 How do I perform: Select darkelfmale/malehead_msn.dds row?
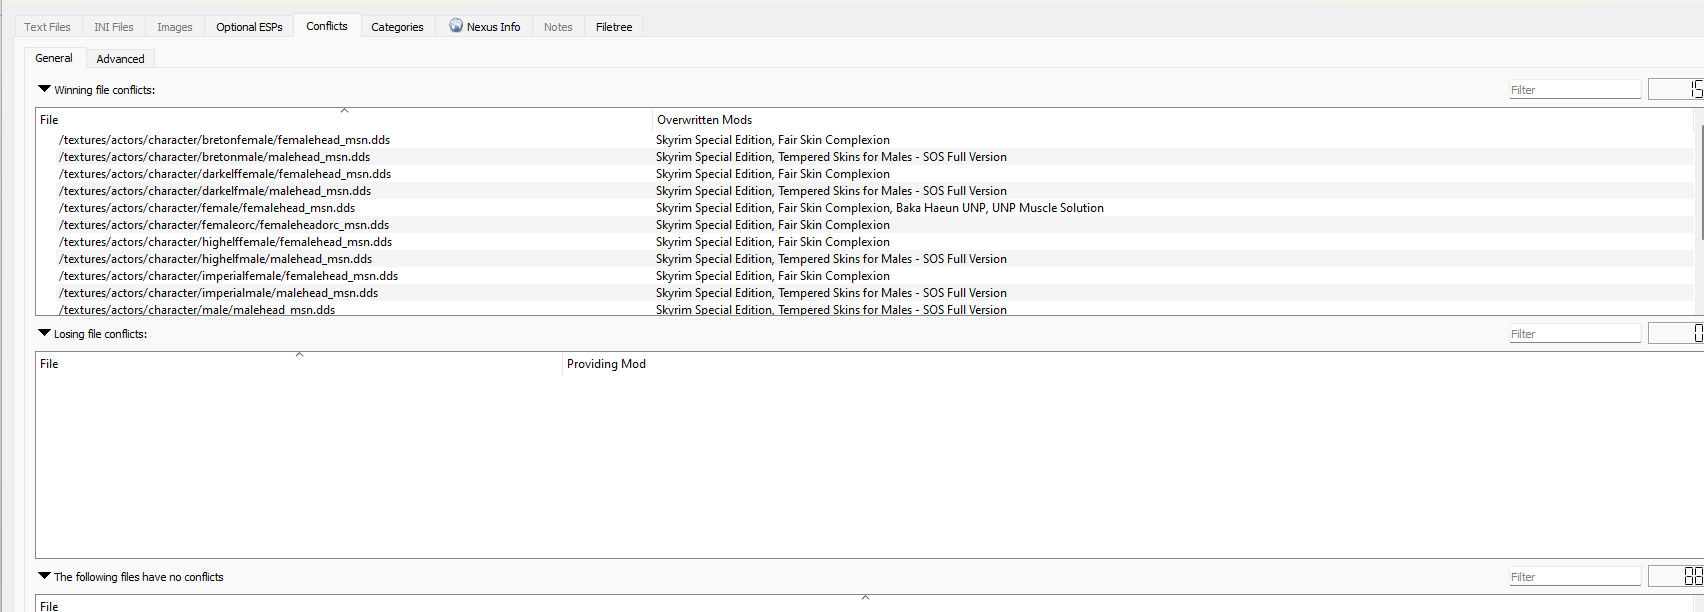pyautogui.click(x=865, y=191)
